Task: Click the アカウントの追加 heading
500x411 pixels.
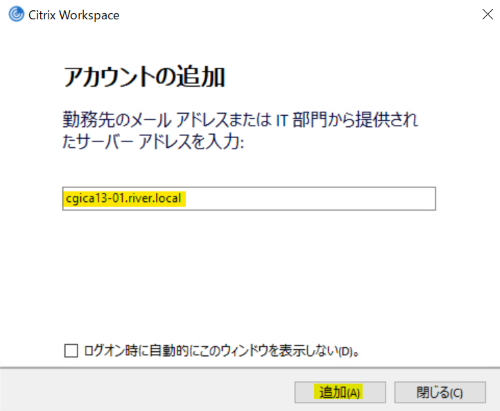Action: tap(144, 77)
